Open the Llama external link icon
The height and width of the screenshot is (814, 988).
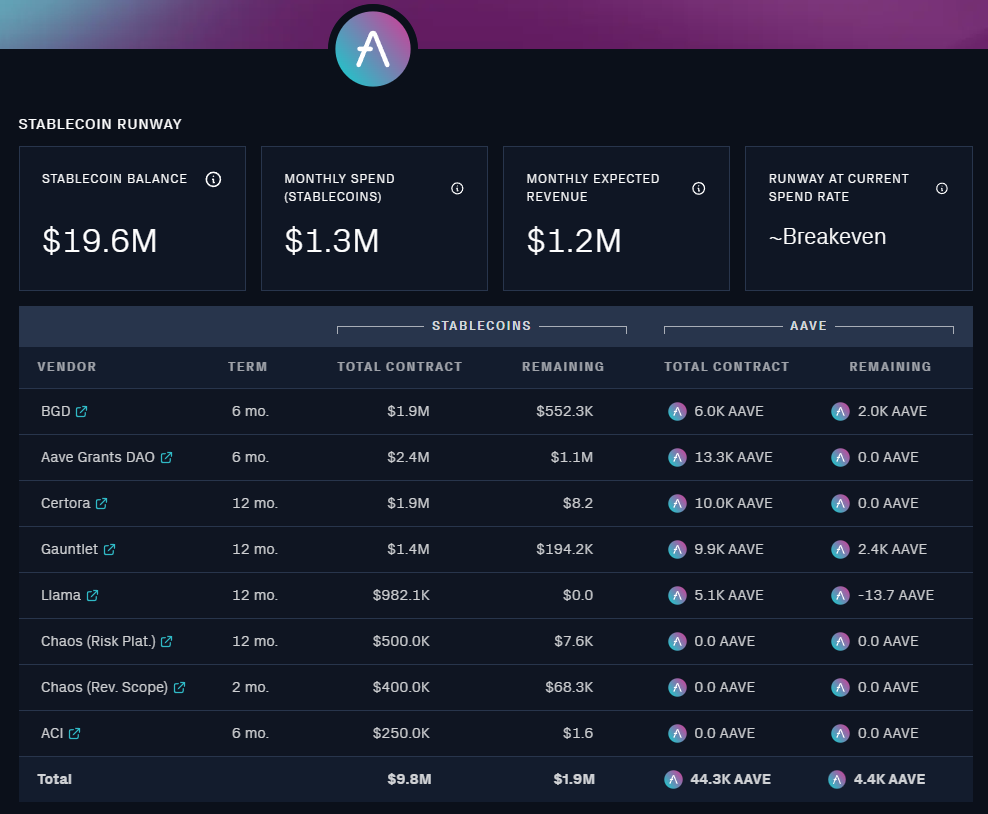point(93,595)
